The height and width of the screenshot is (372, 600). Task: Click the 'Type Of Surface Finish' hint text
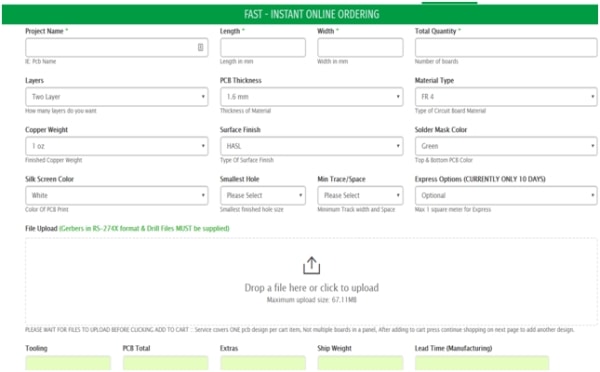247,160
